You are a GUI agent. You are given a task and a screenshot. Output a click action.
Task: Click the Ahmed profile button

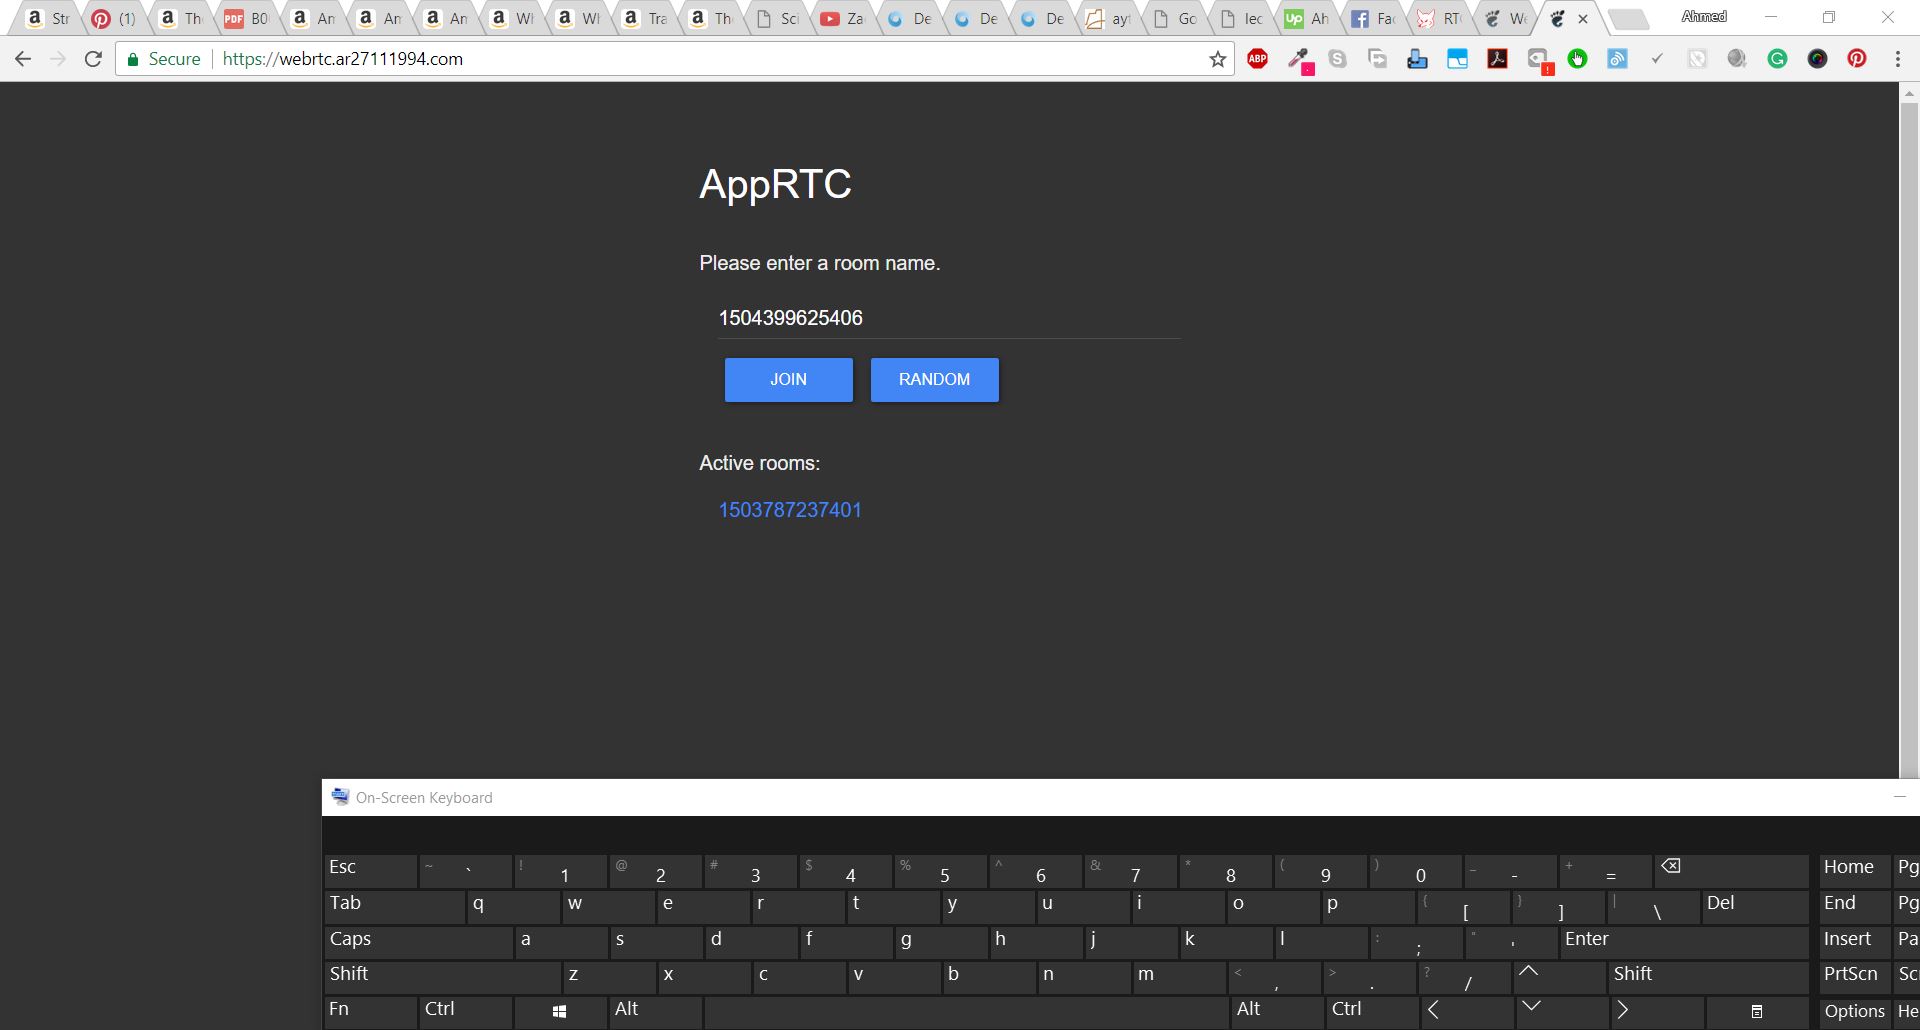1704,17
